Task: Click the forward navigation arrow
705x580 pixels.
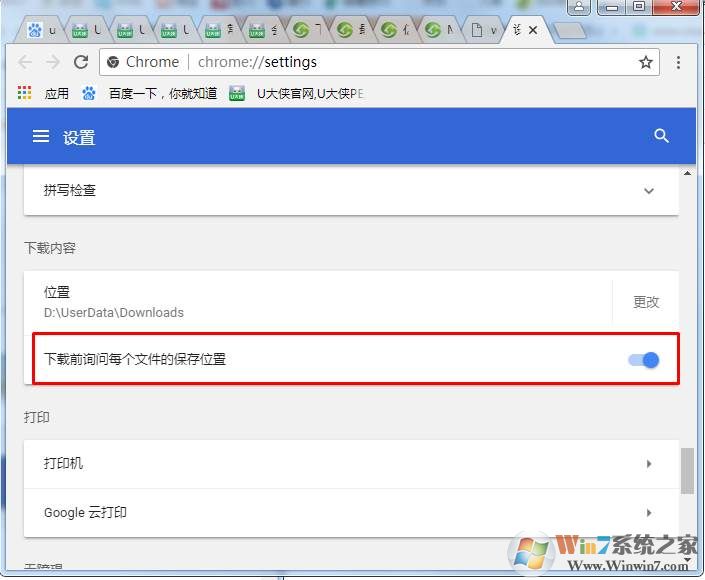Action: (x=53, y=62)
